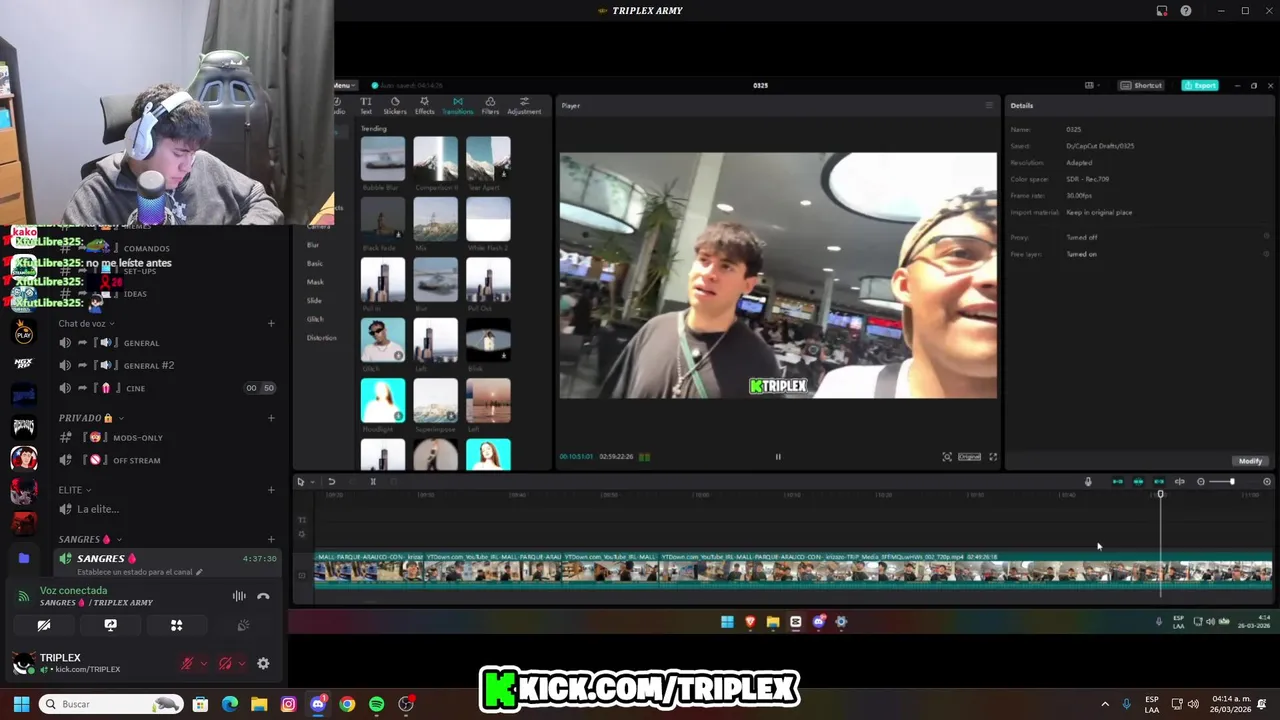
Task: Choose the Distortion transition category
Action: click(322, 338)
